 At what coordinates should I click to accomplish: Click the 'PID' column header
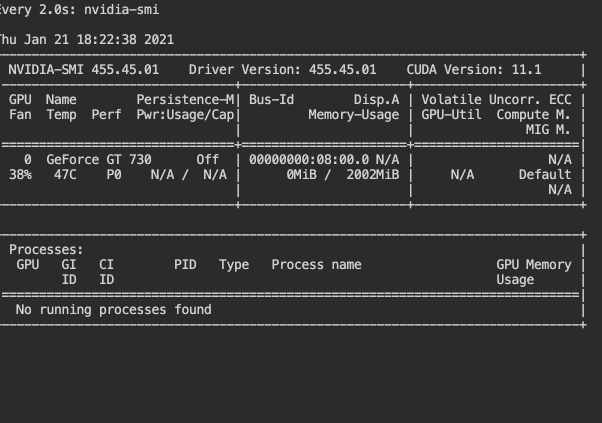pos(185,264)
